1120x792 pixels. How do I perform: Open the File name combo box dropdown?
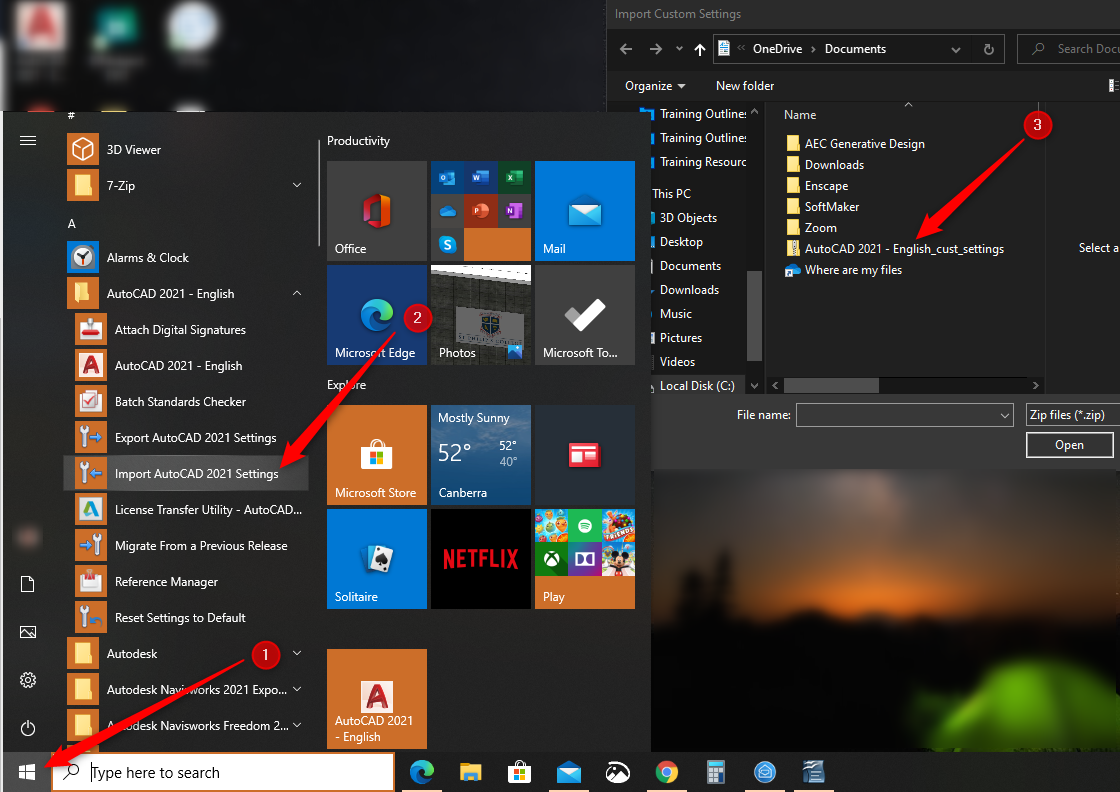[x=1004, y=416]
